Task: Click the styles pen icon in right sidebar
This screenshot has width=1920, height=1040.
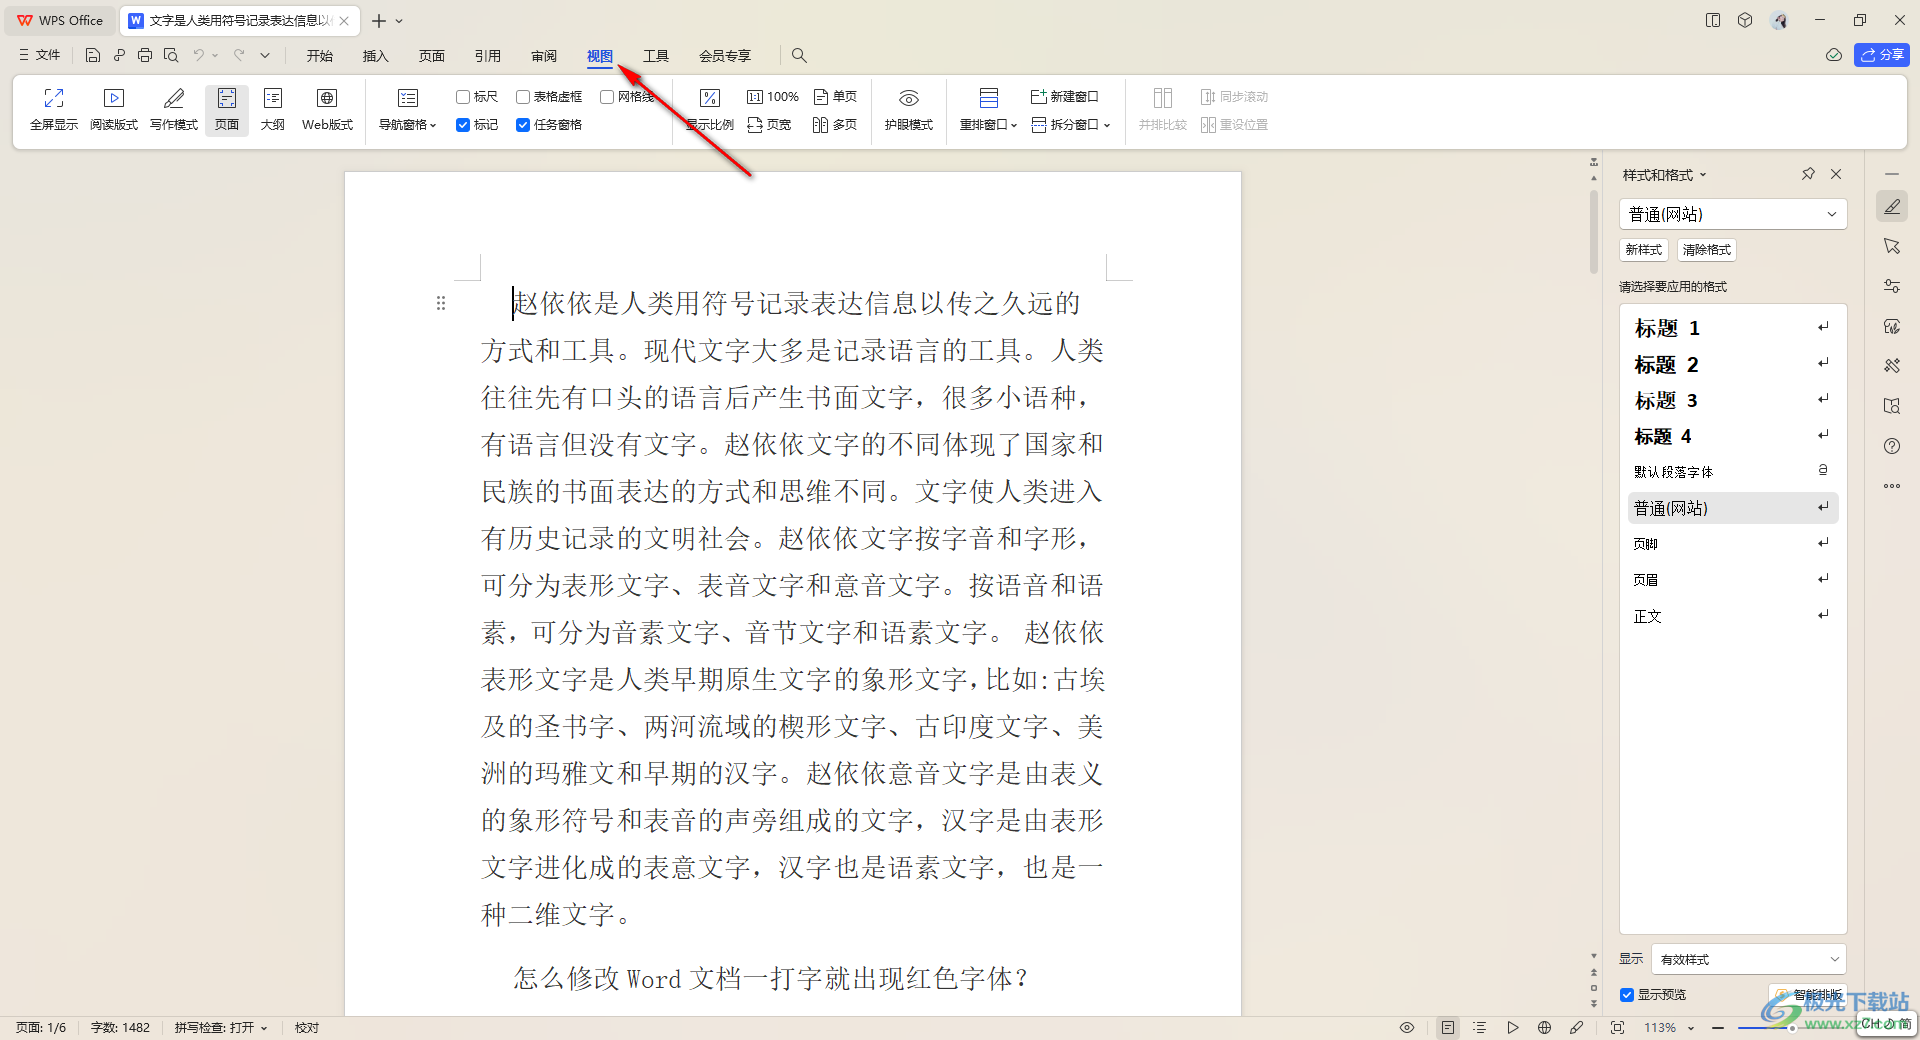Action: 1891,206
